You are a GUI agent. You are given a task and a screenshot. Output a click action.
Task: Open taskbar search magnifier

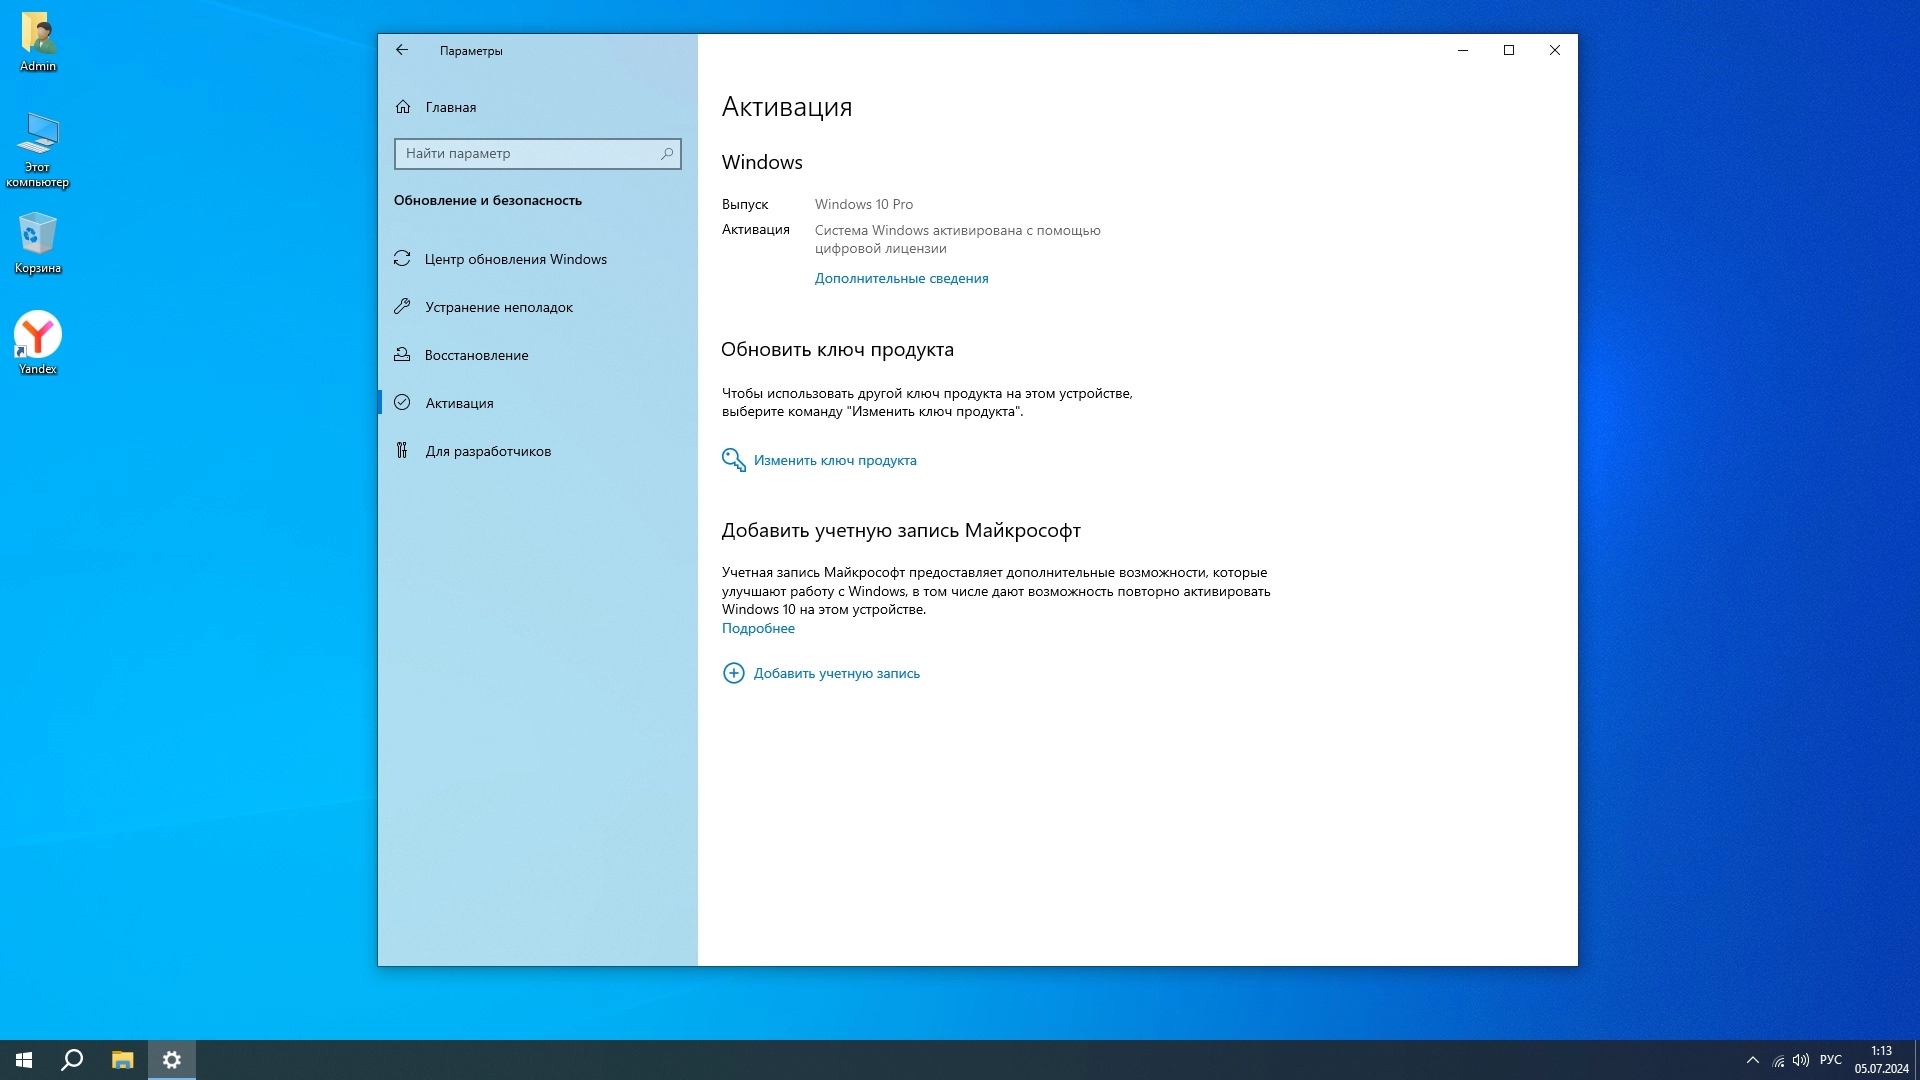(x=72, y=1060)
